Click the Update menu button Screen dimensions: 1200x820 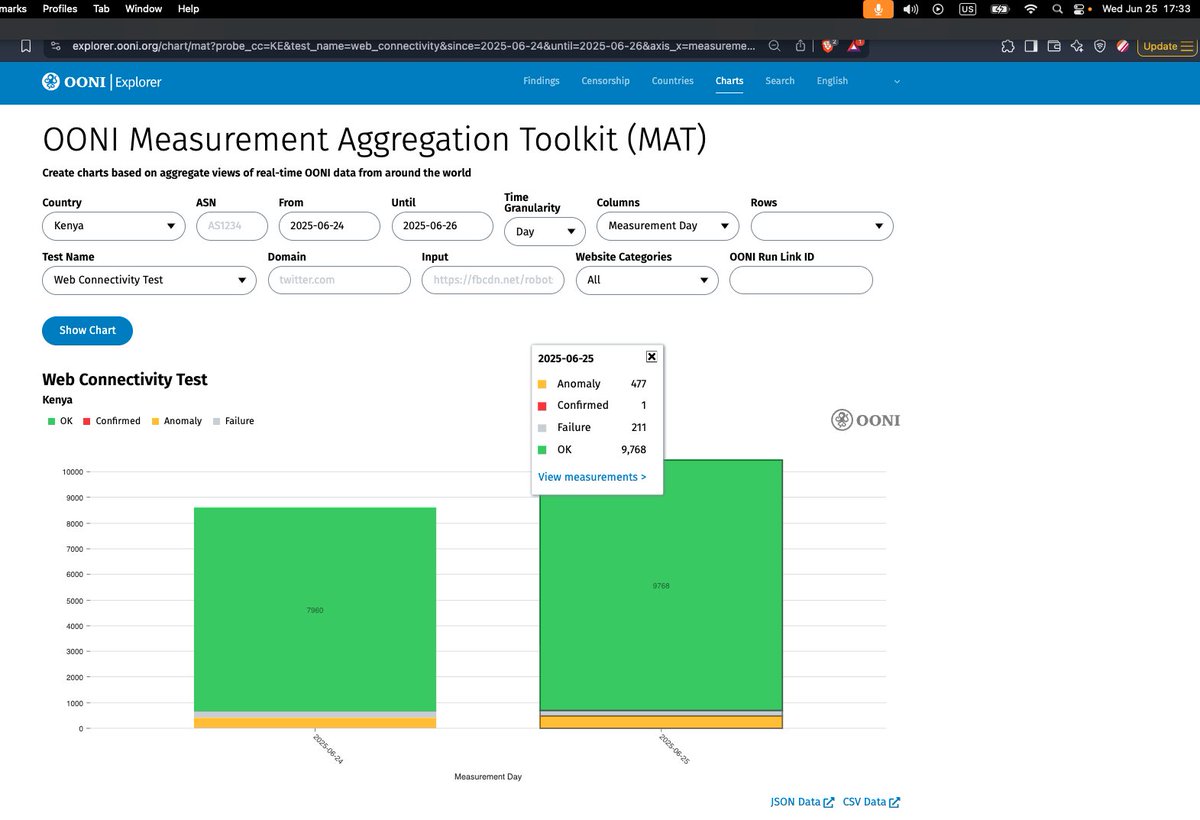[x=1166, y=46]
